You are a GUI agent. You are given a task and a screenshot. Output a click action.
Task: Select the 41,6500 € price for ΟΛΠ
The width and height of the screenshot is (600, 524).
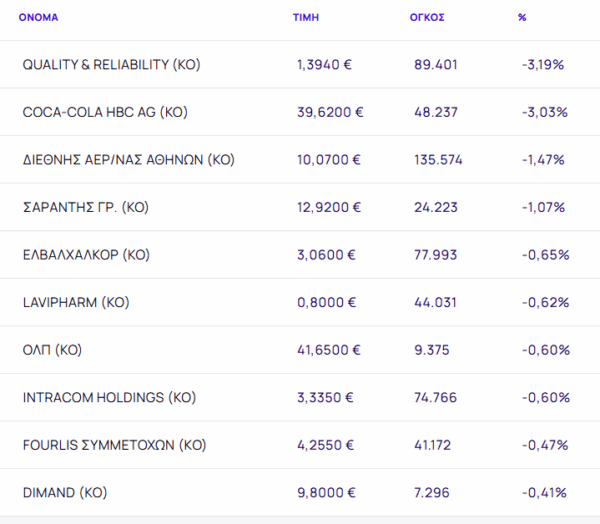coord(328,350)
